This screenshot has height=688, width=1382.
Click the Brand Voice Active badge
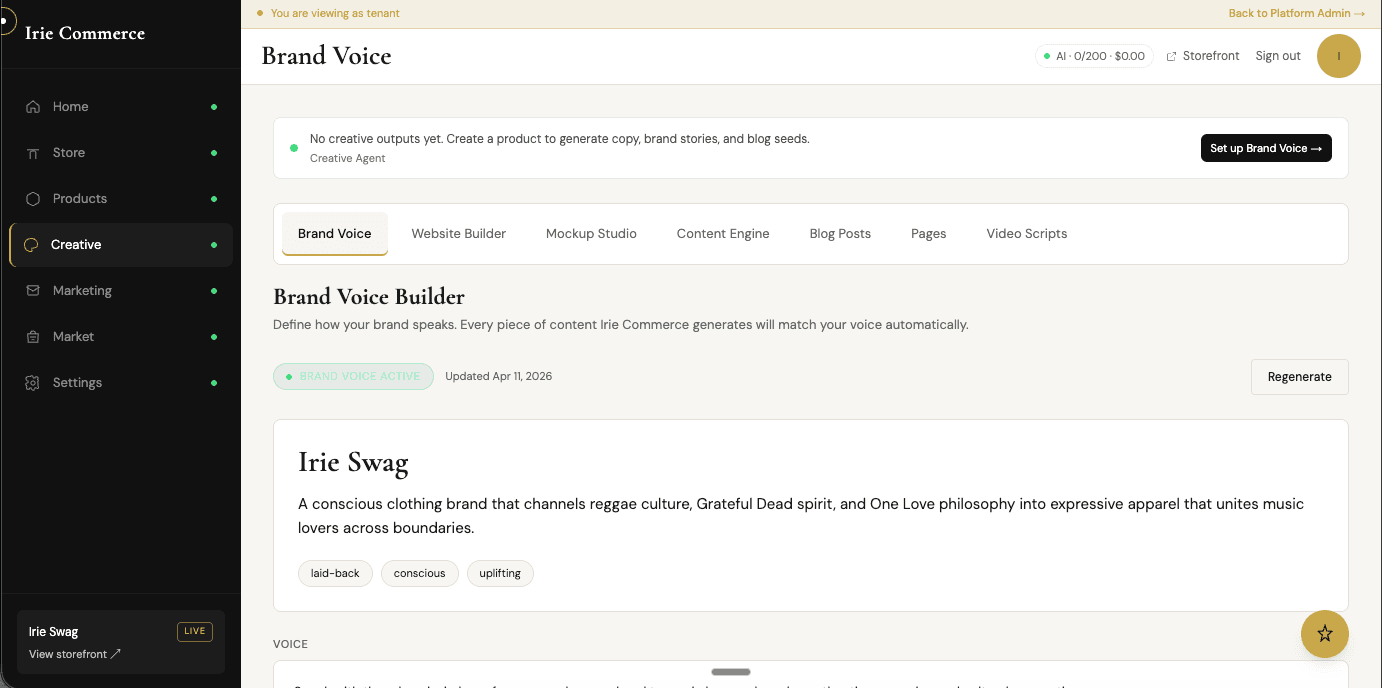(353, 376)
